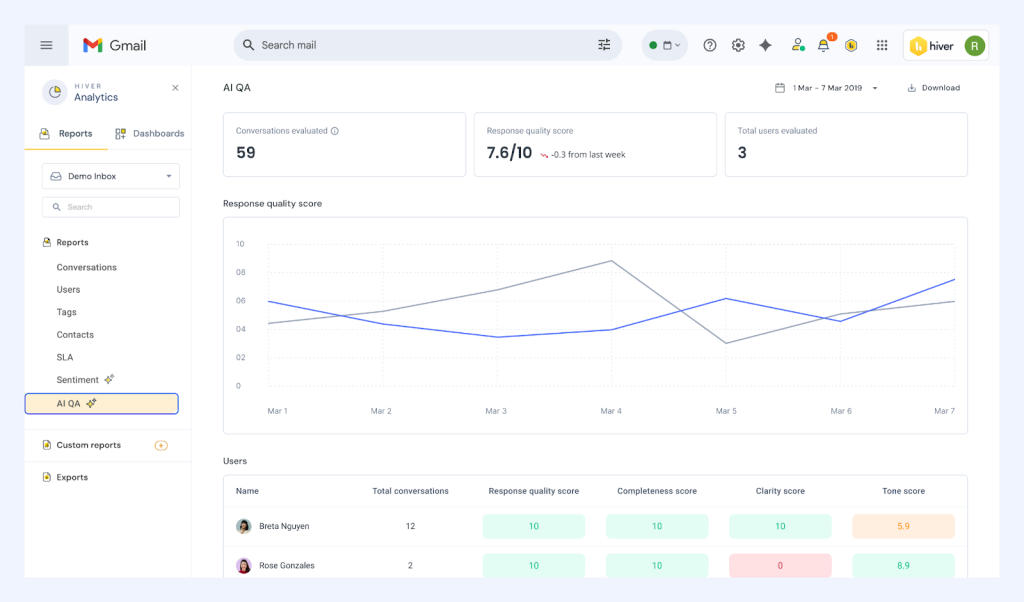
Task: Click the Gemini sparkle icon
Action: point(766,45)
